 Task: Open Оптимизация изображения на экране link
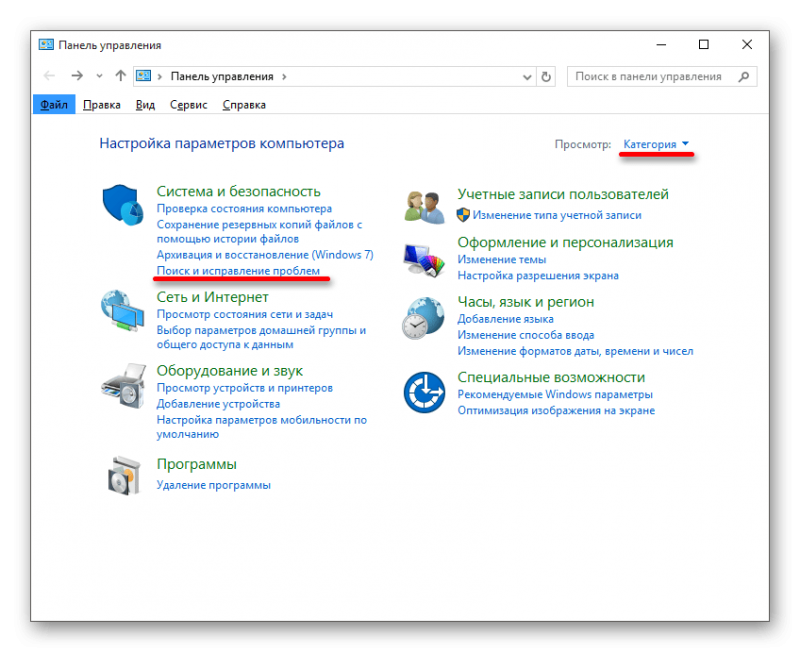(x=556, y=411)
